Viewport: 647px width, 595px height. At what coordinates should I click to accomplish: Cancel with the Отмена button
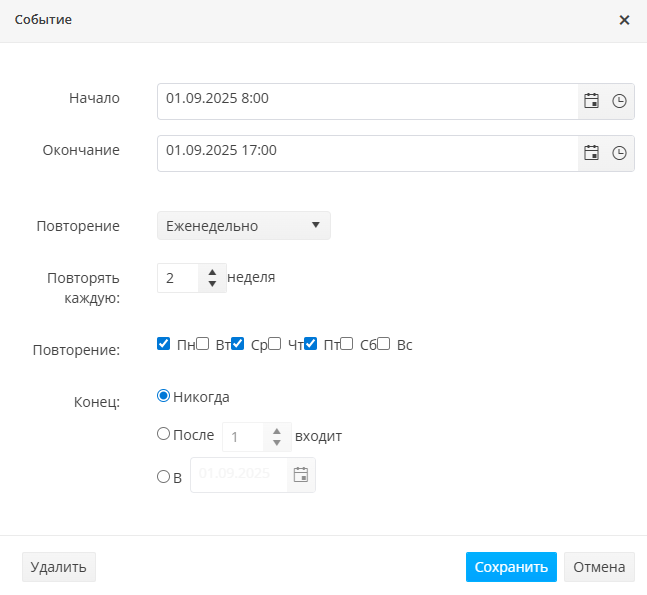(x=599, y=567)
